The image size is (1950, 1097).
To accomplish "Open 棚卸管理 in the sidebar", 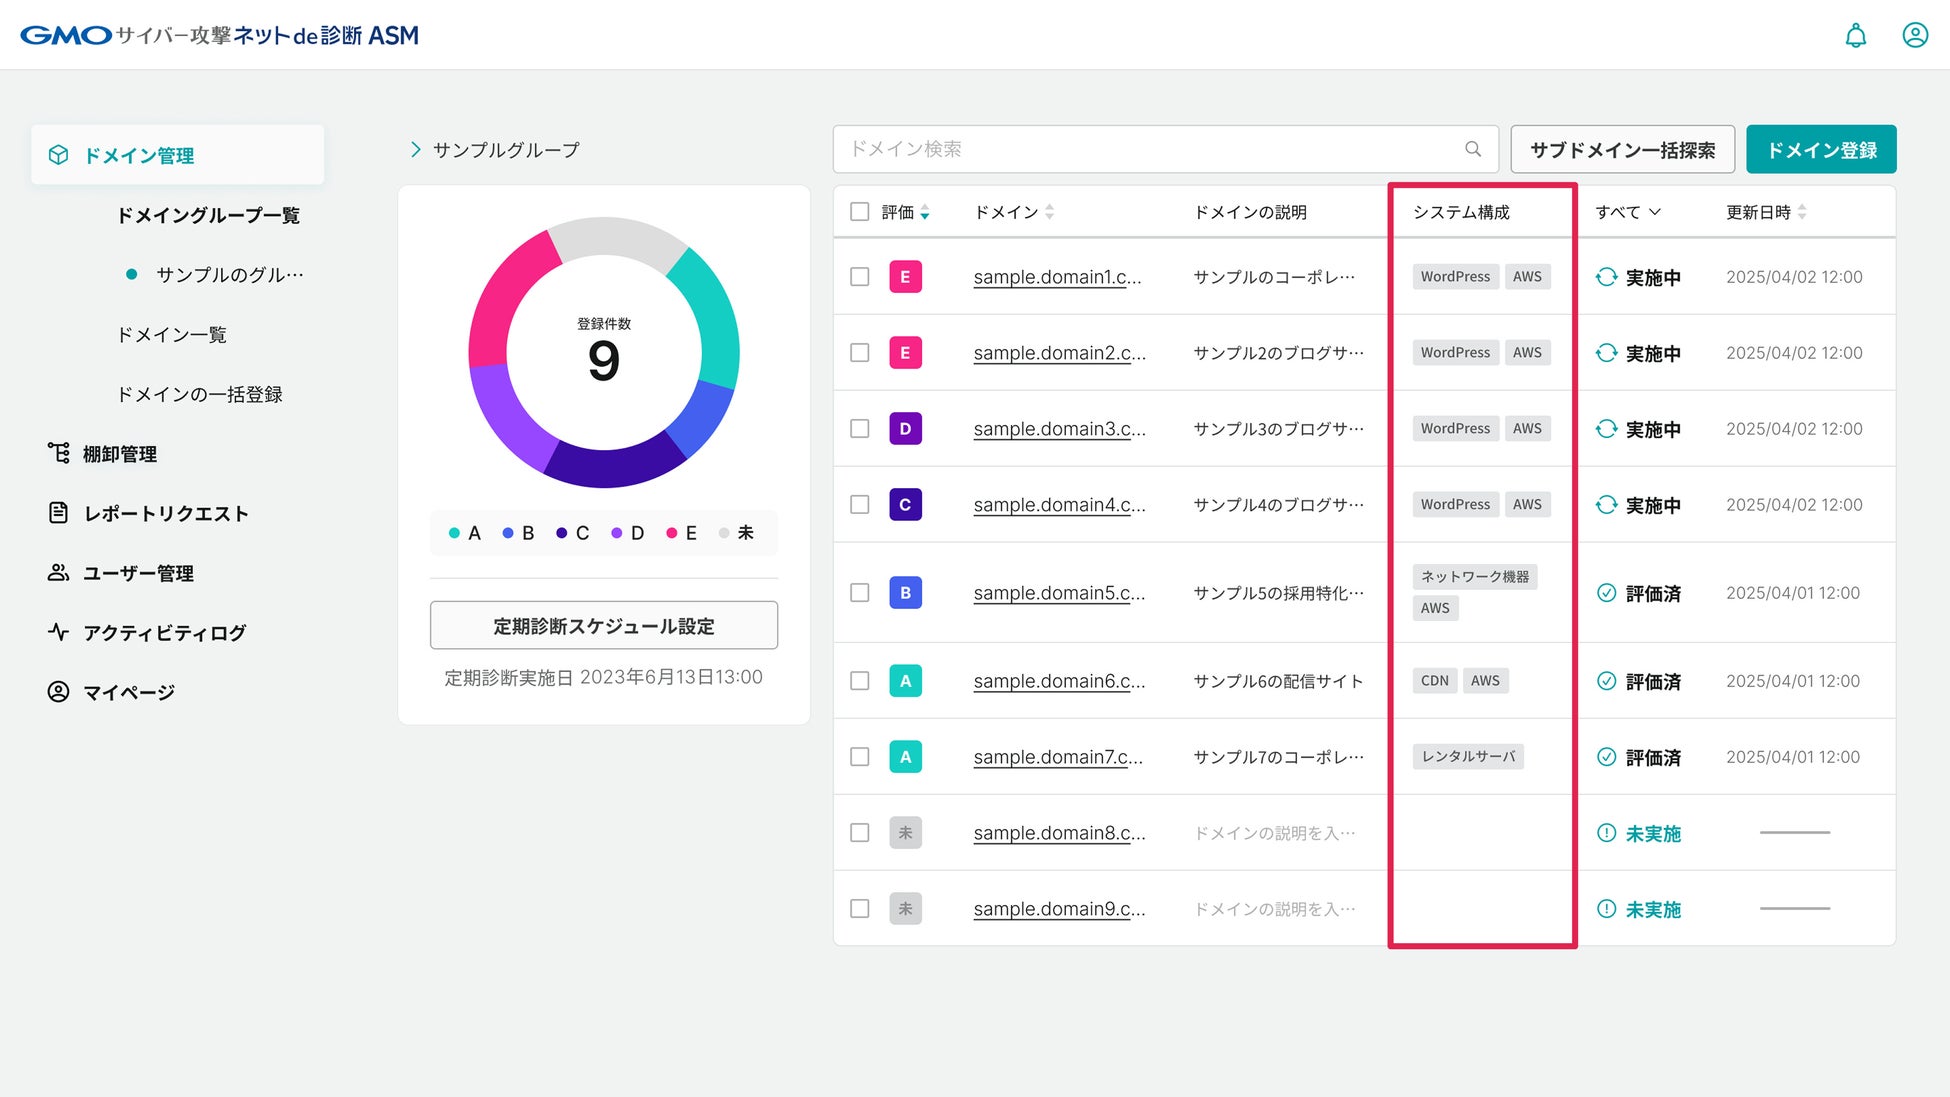I will [x=119, y=454].
